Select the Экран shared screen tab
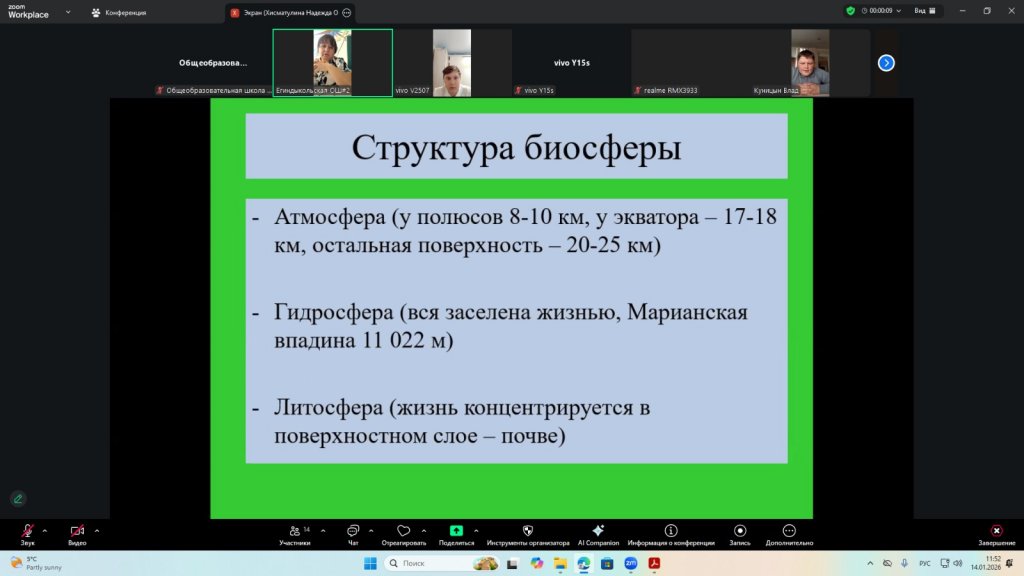1024x576 pixels. [283, 13]
